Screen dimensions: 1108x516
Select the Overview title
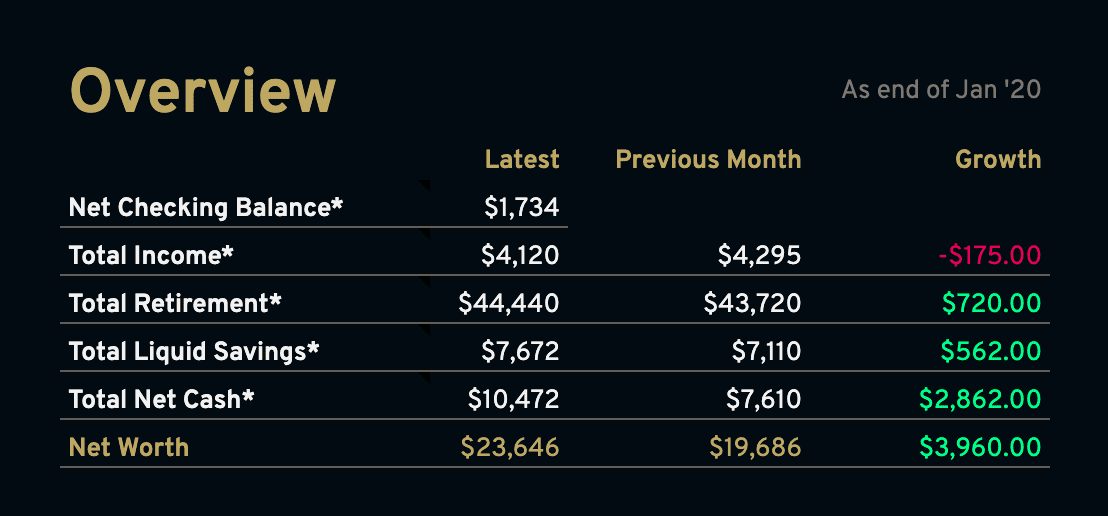(203, 92)
